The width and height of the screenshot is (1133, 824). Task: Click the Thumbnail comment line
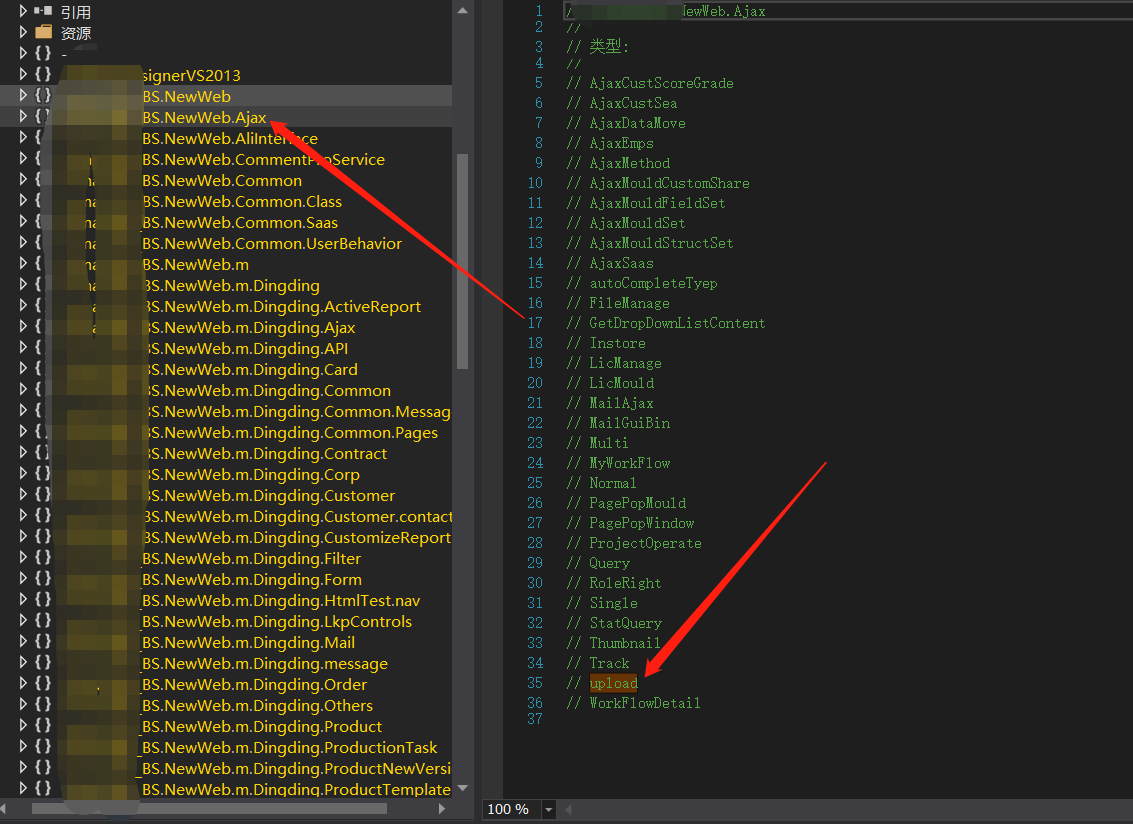613,643
